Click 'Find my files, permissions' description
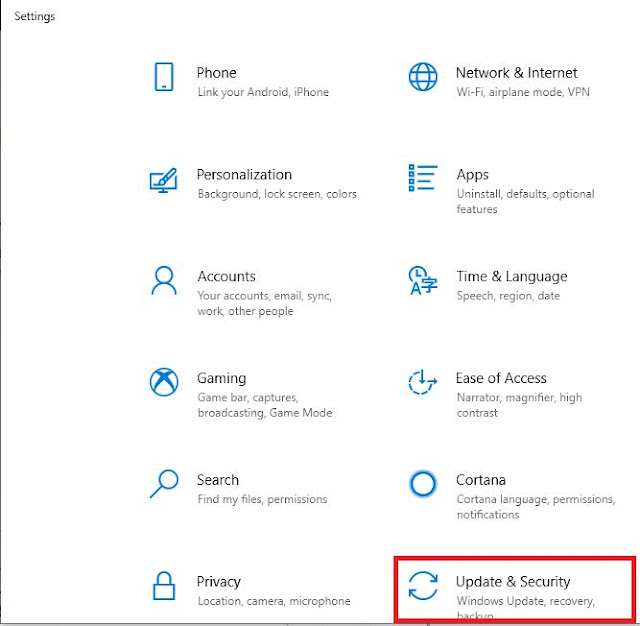Image resolution: width=640 pixels, height=626 pixels. coord(262,499)
